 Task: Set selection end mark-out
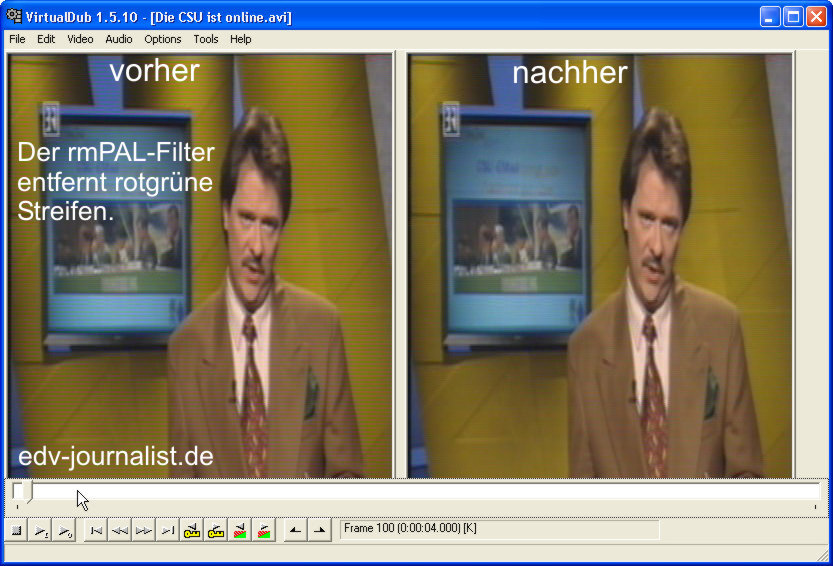tap(319, 530)
